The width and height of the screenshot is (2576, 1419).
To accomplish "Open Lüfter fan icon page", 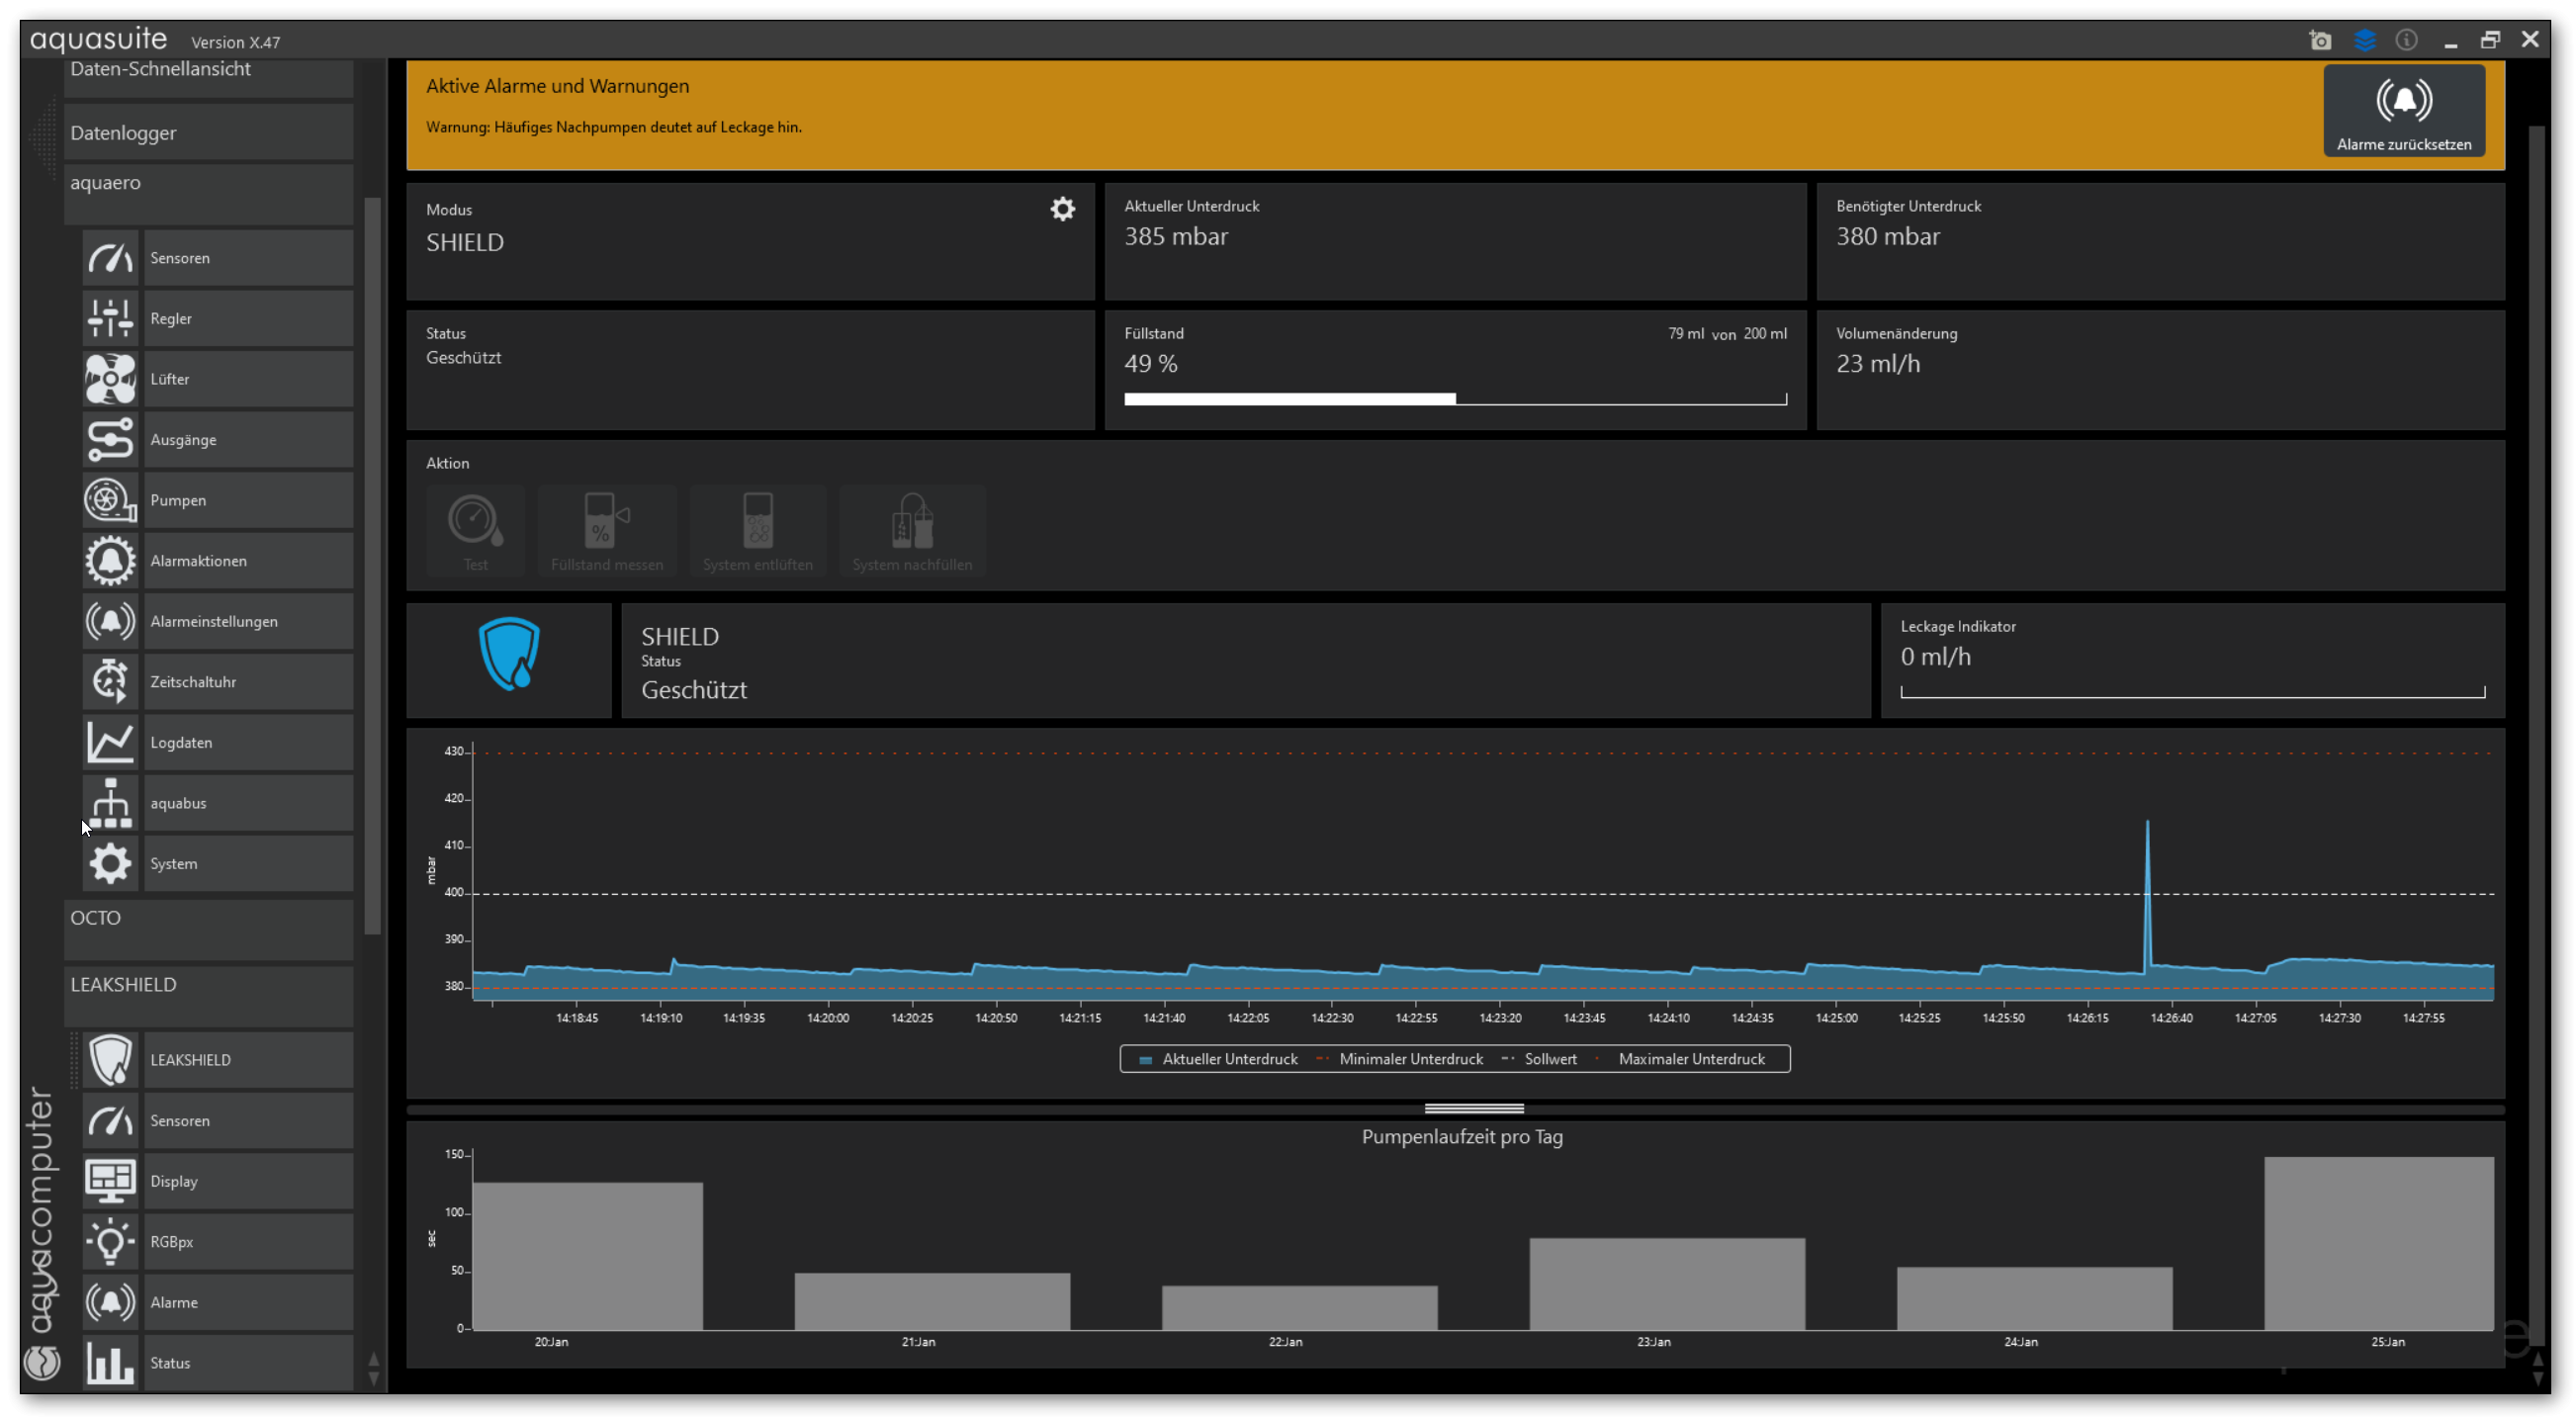I will pyautogui.click(x=110, y=379).
